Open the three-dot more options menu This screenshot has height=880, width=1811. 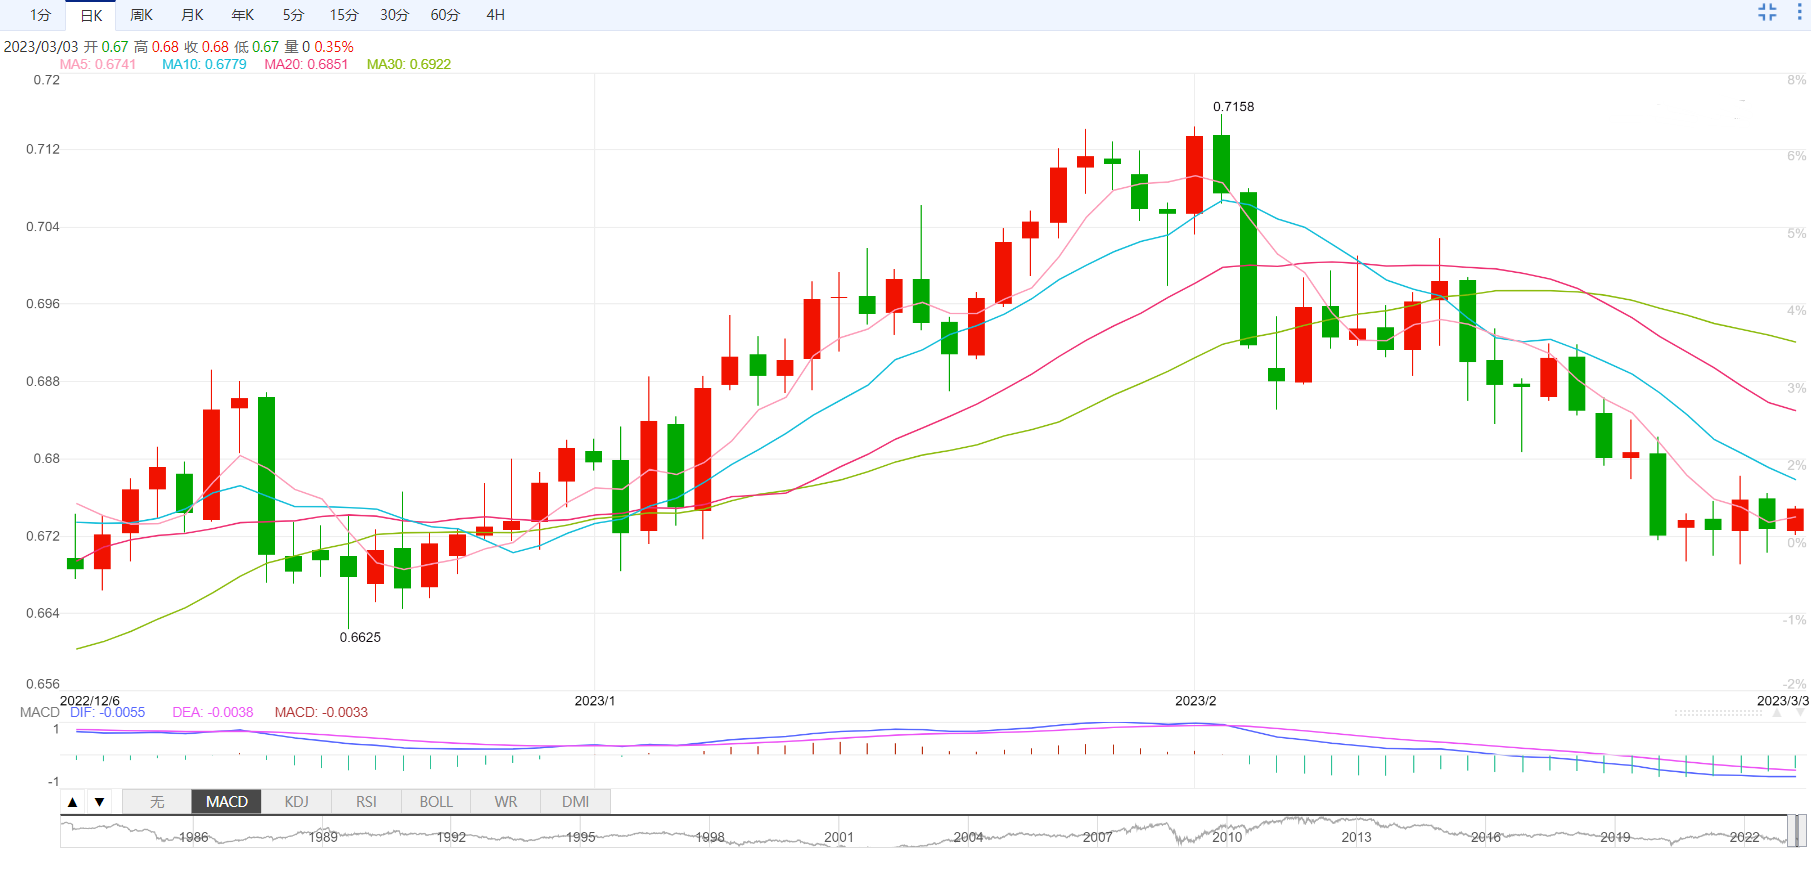[x=1798, y=12]
